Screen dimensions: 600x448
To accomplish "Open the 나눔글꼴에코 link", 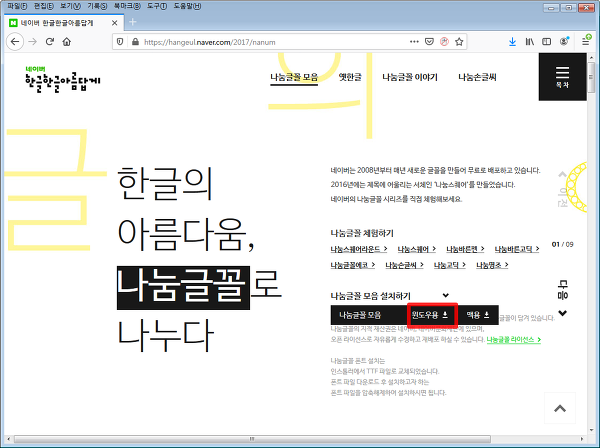I will click(x=352, y=265).
